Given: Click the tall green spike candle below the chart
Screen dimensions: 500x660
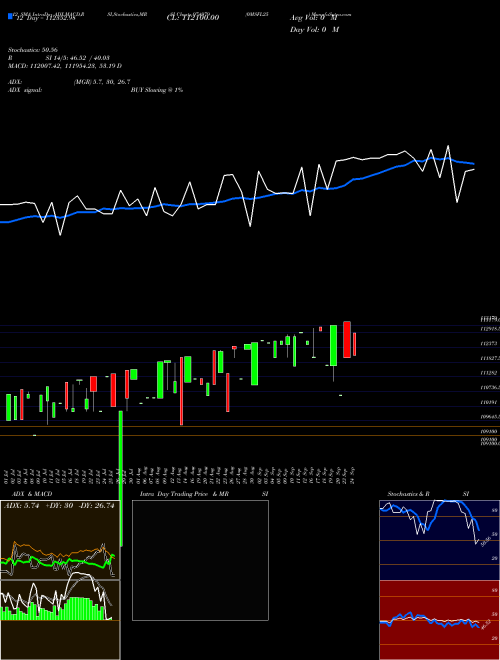Looking at the screenshot, I should [x=121, y=479].
